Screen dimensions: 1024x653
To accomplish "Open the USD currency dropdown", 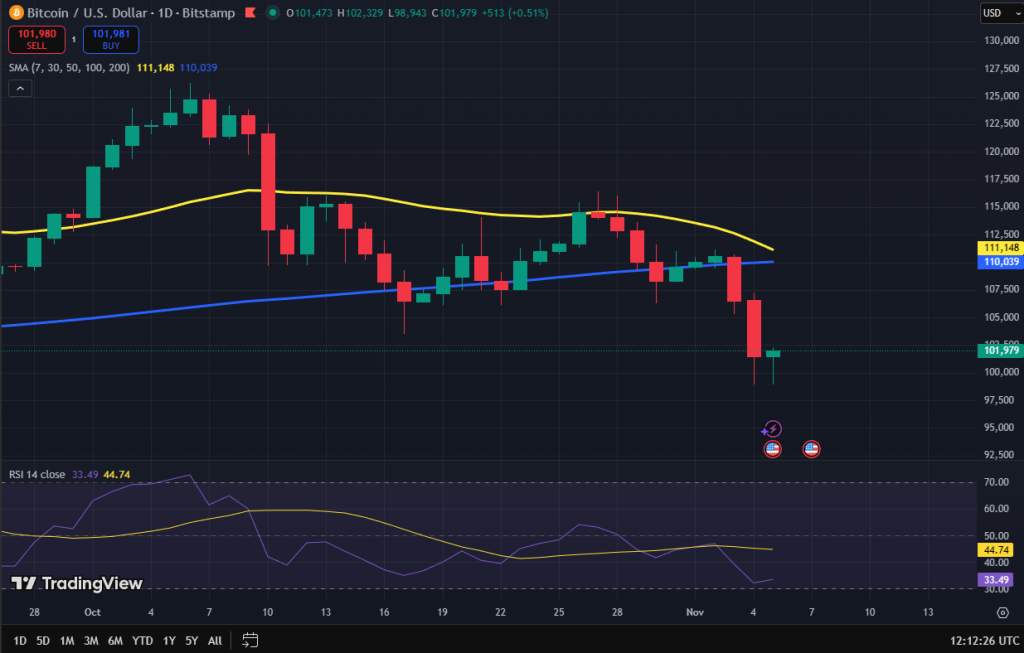I will 999,12.
